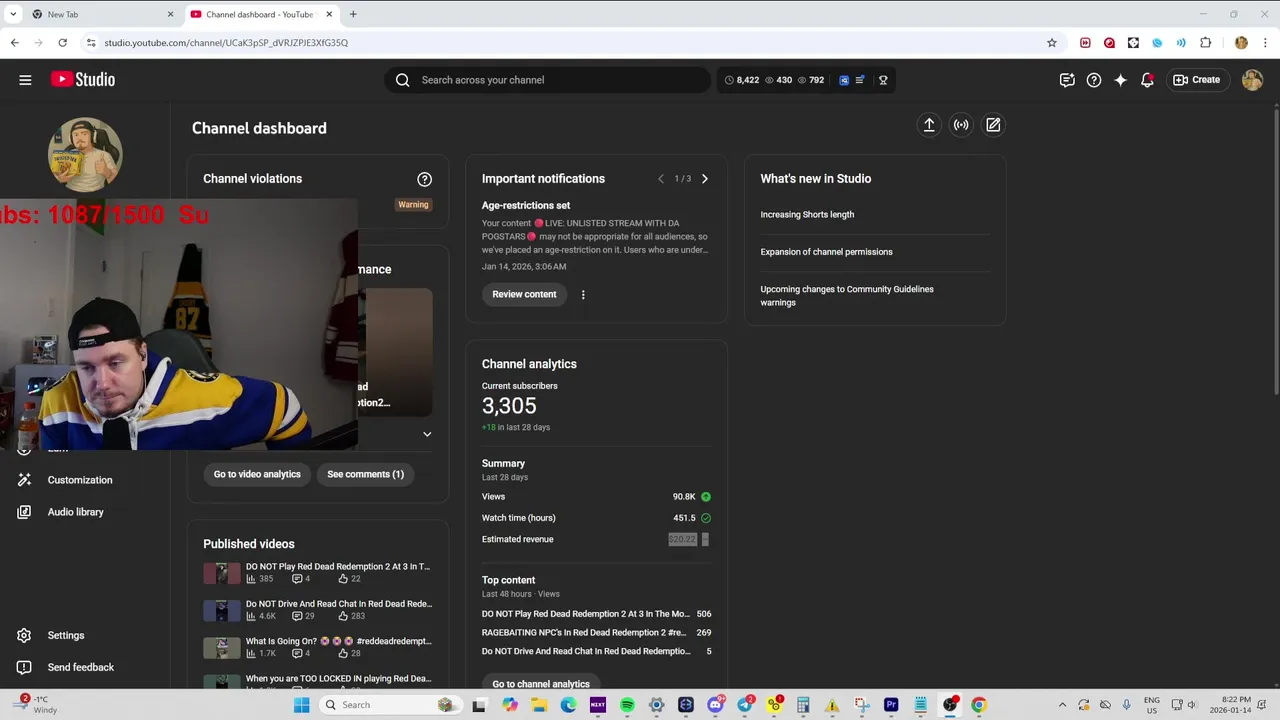Show hidden system tray icons
The image size is (1280, 720).
click(x=1062, y=705)
